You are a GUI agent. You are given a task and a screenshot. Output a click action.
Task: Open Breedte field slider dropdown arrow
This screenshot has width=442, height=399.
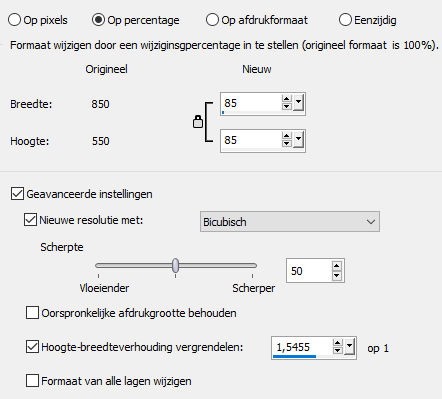point(298,103)
